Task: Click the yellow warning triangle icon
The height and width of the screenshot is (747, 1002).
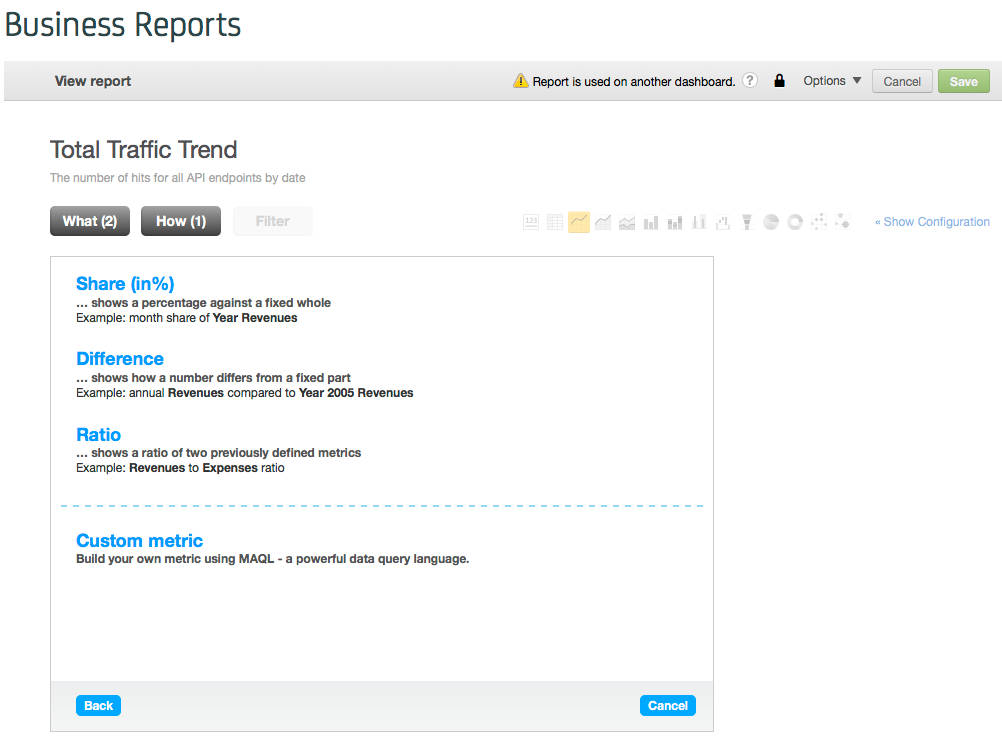Action: 520,81
